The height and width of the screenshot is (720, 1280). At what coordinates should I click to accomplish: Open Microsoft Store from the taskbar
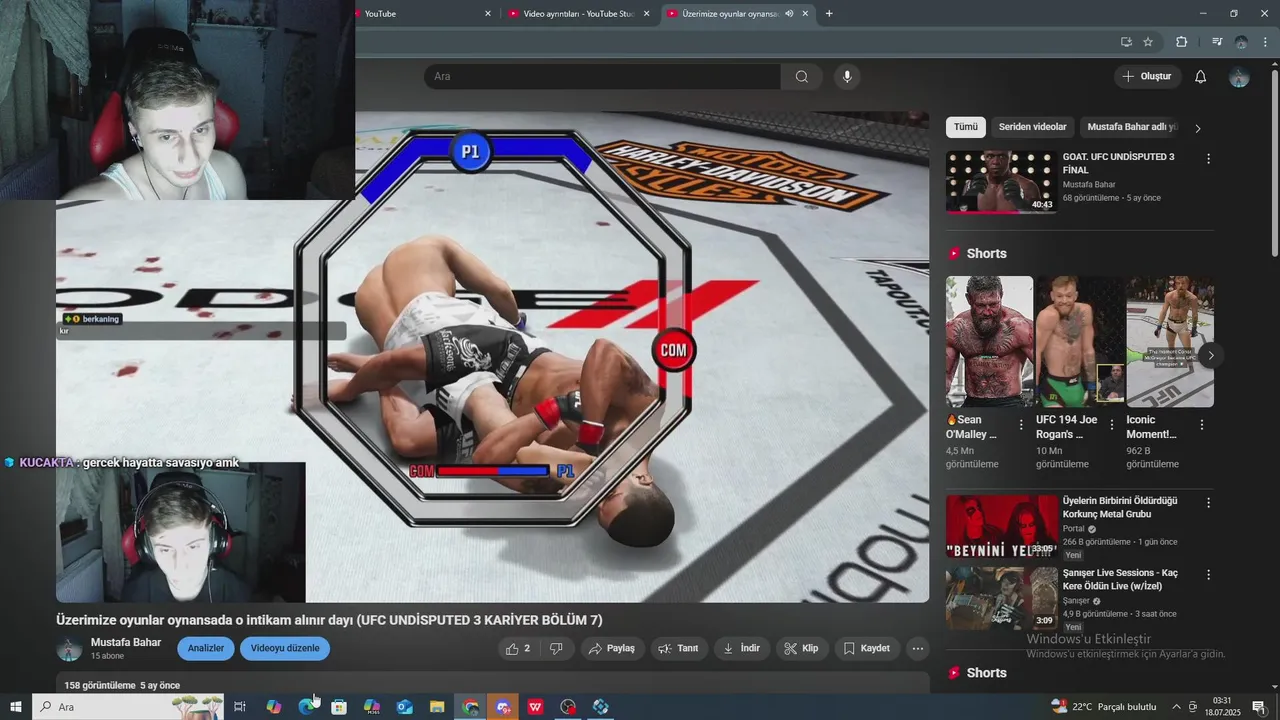click(x=339, y=707)
